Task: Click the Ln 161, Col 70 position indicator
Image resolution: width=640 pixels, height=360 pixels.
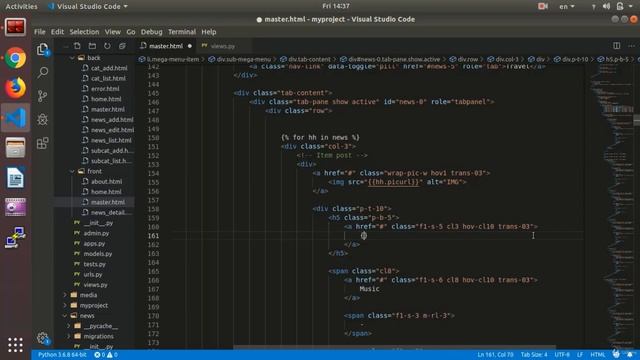Action: tap(495, 355)
